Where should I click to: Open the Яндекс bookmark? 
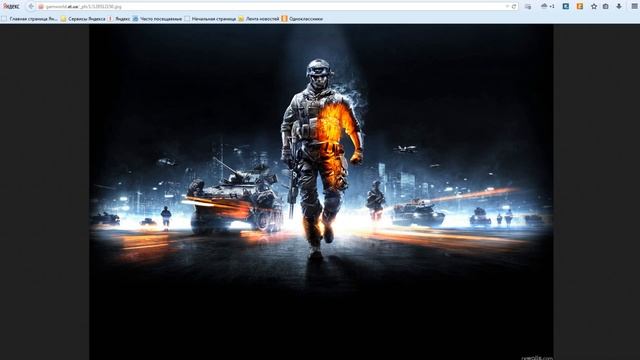(x=119, y=19)
